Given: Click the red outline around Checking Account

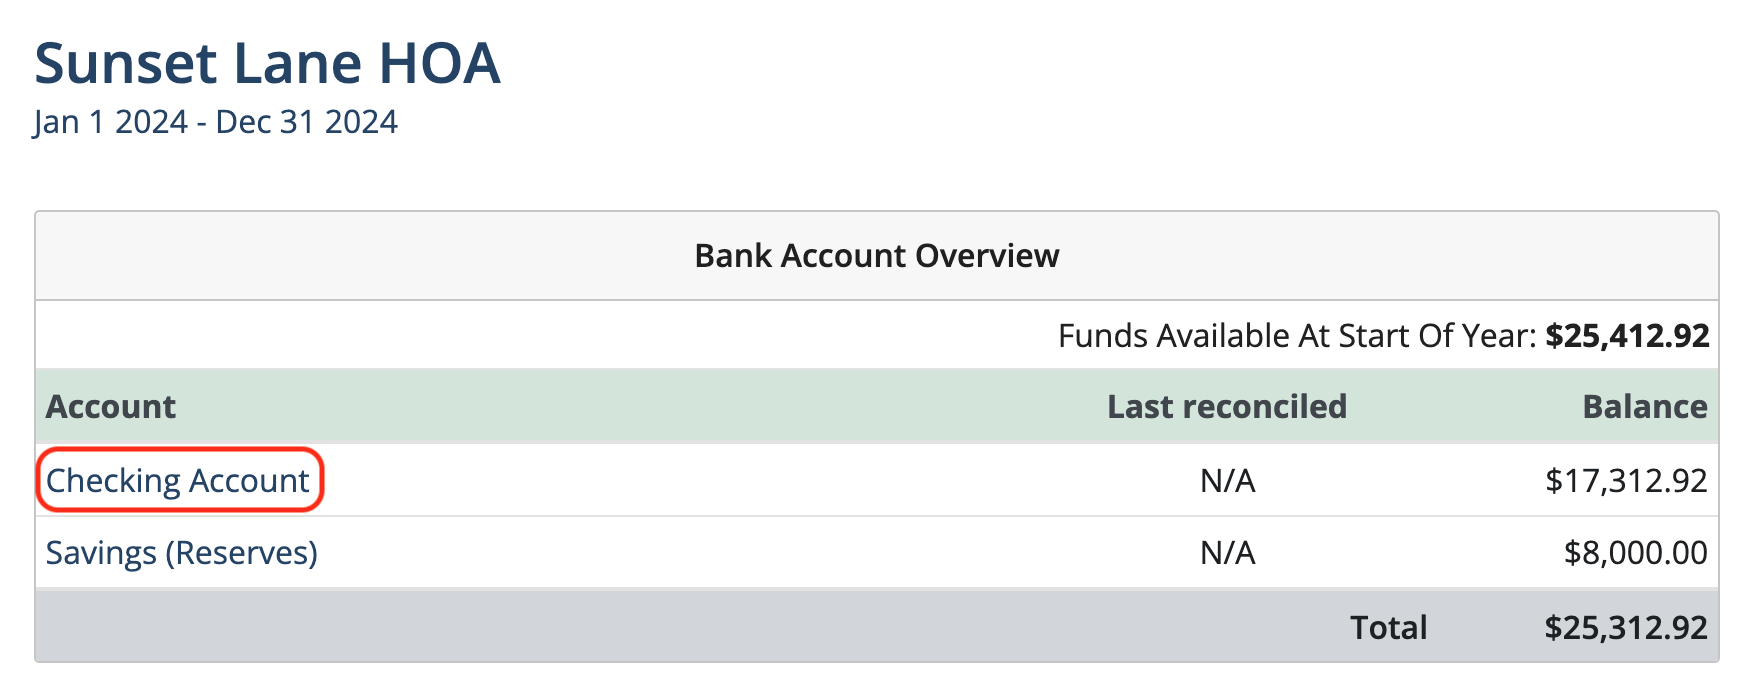Looking at the screenshot, I should coord(180,450).
